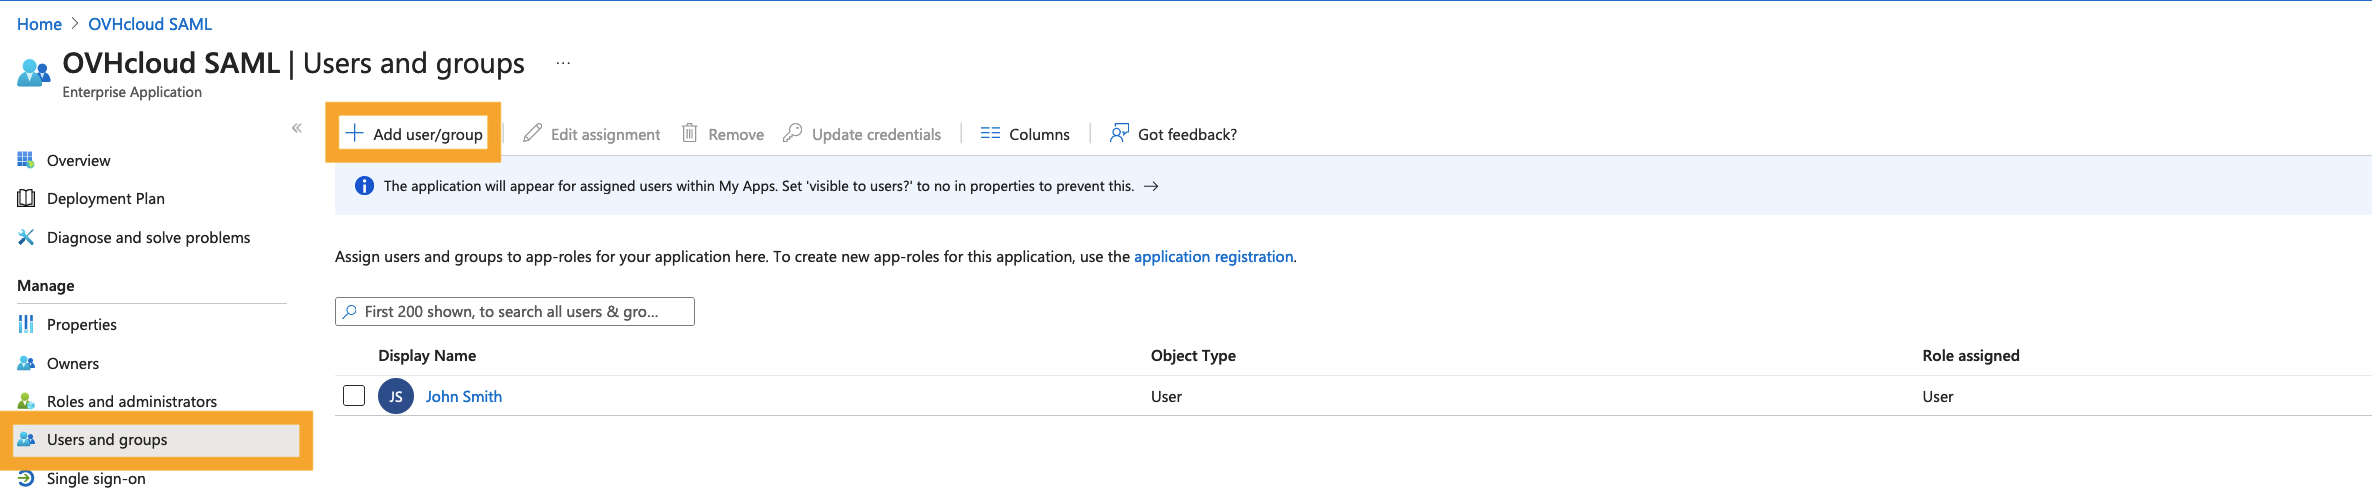
Task: Open the application registration link
Action: point(1213,257)
